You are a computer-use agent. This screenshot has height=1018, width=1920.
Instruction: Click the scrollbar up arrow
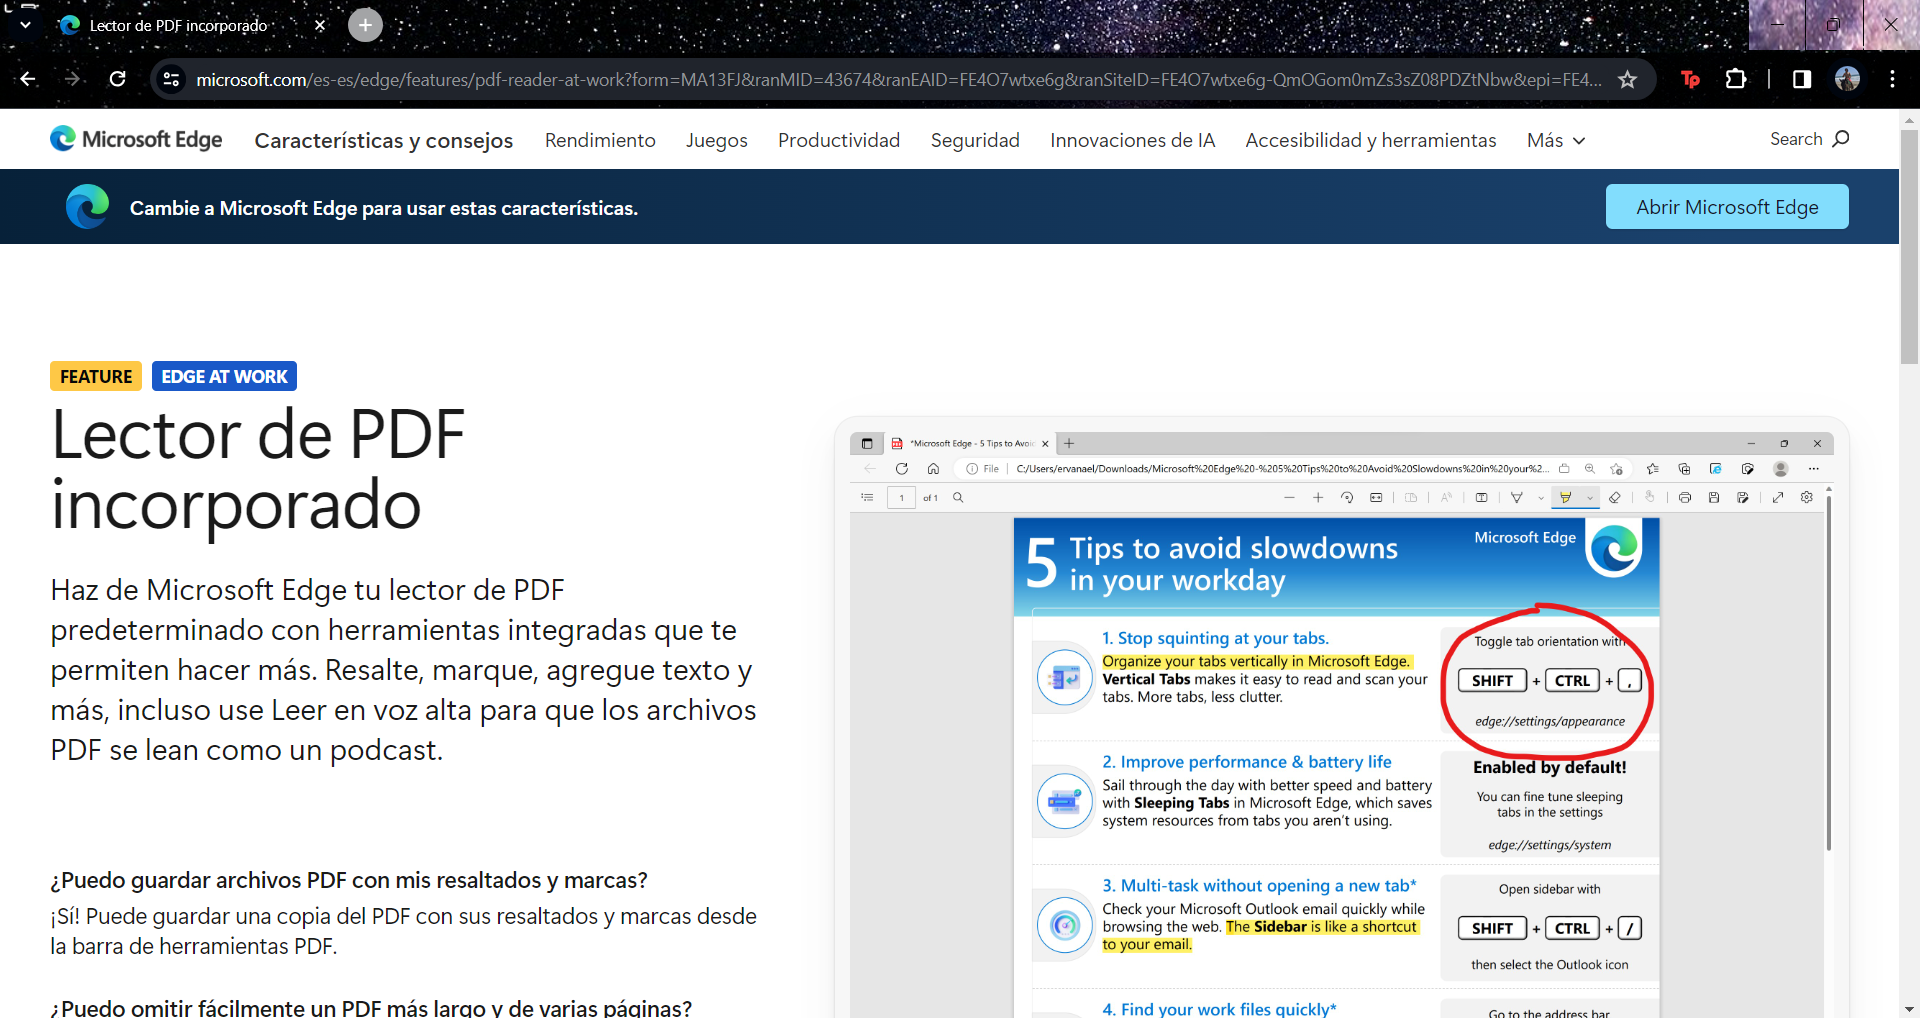coord(1909,119)
